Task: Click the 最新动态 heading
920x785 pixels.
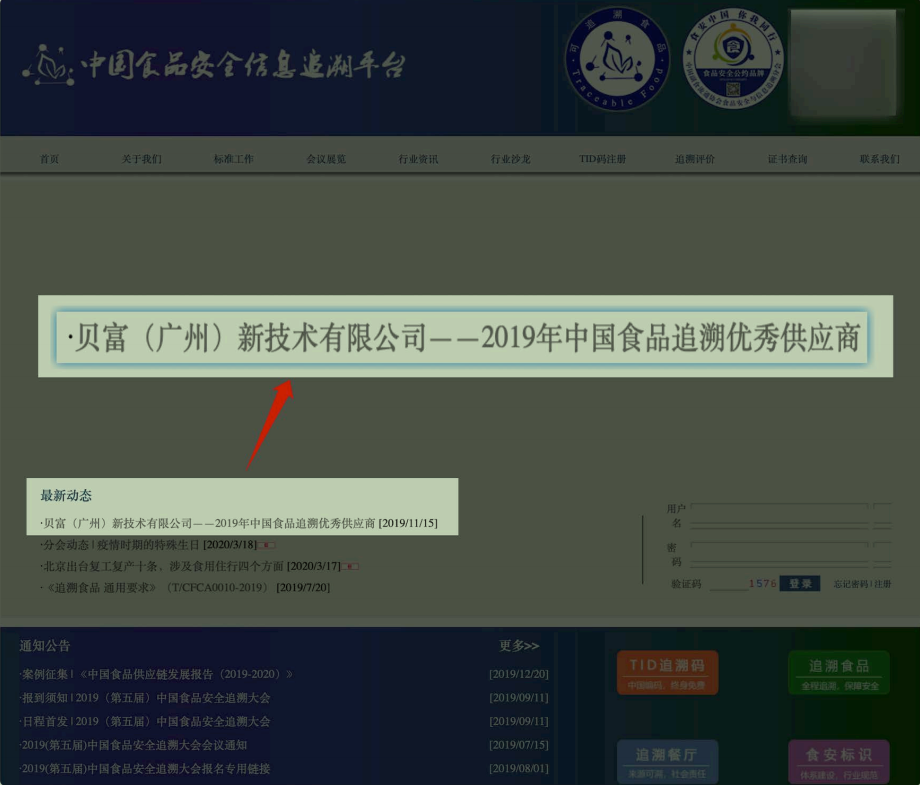Action: tap(66, 496)
